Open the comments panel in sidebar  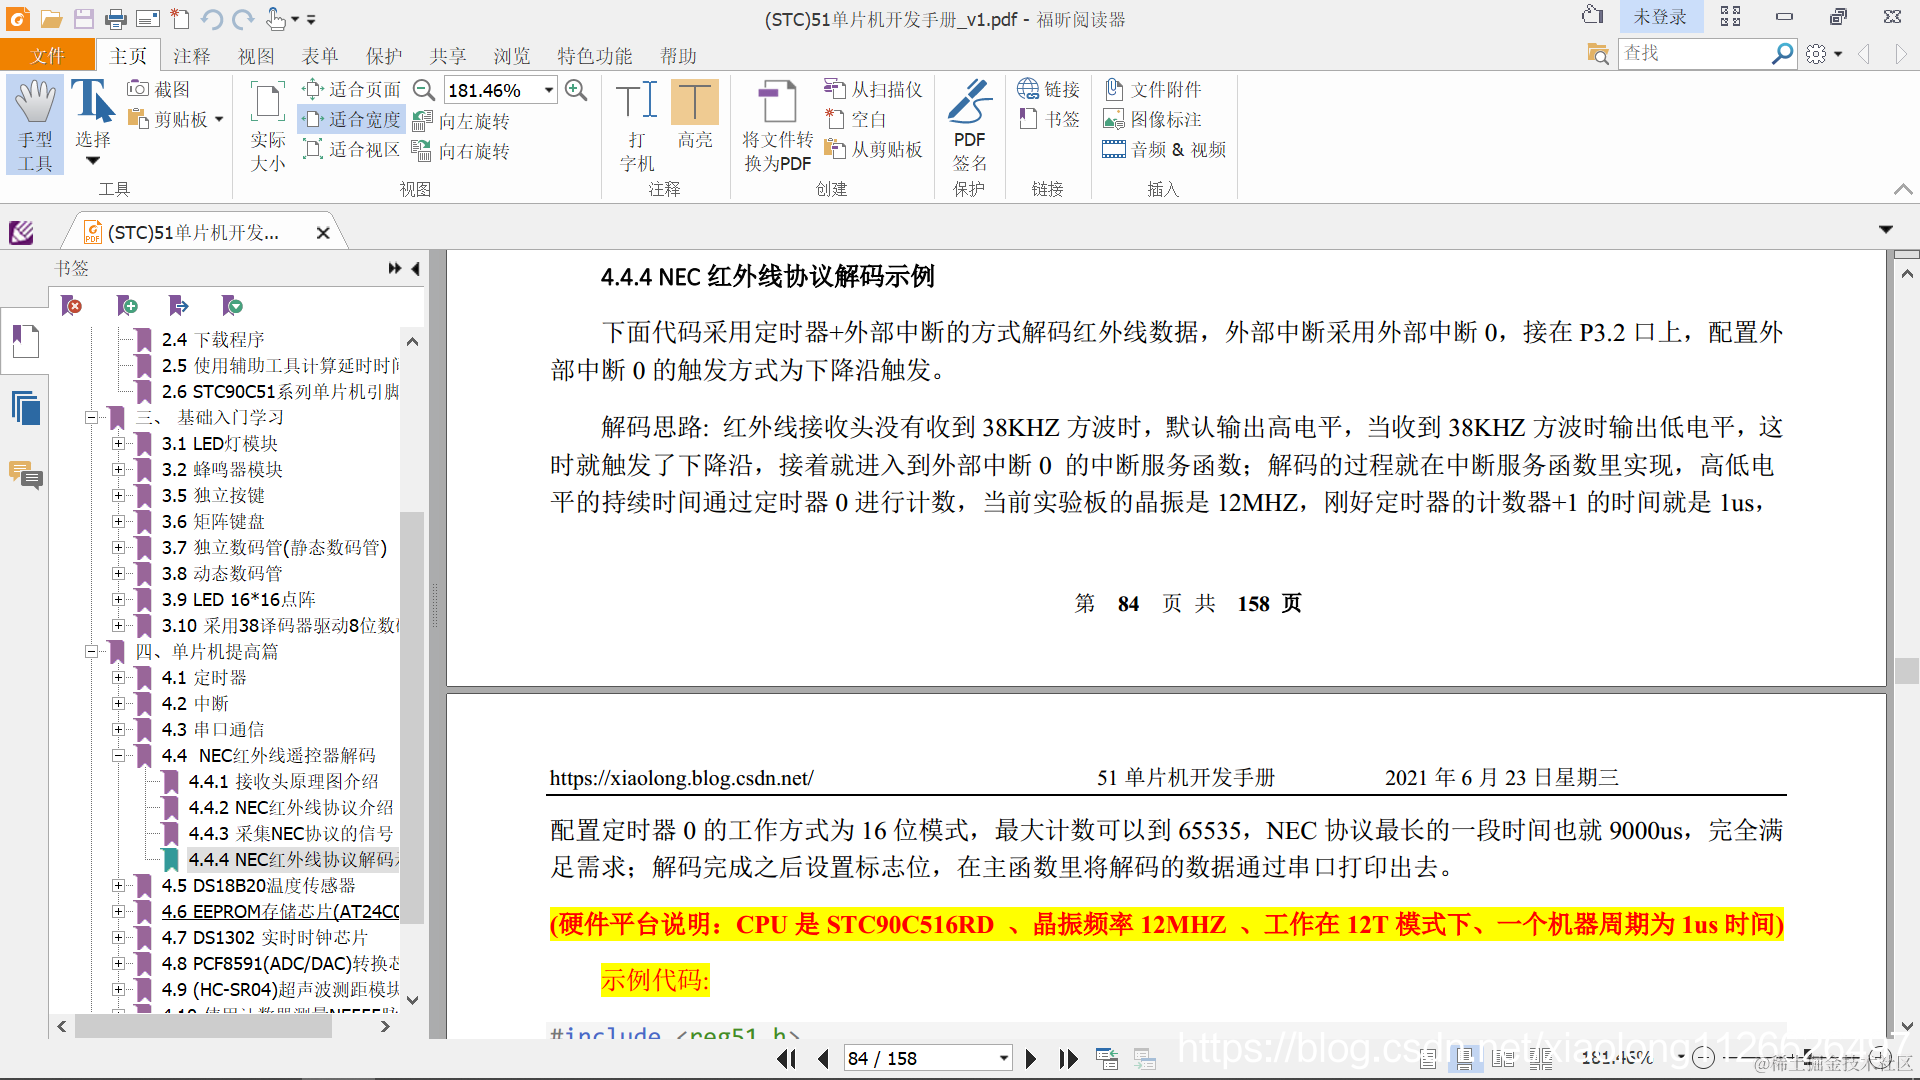point(26,474)
